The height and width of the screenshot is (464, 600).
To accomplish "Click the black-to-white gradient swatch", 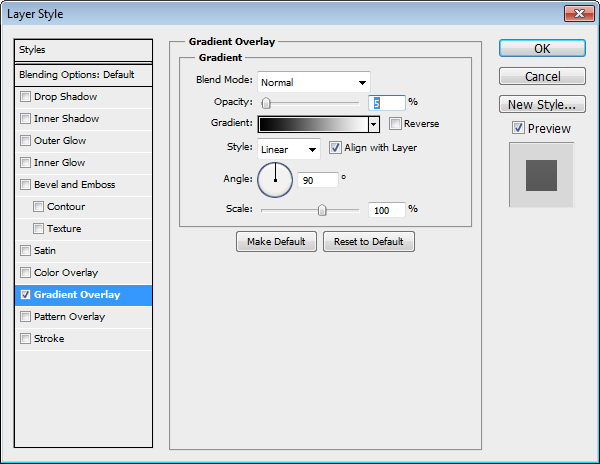I will (x=312, y=124).
